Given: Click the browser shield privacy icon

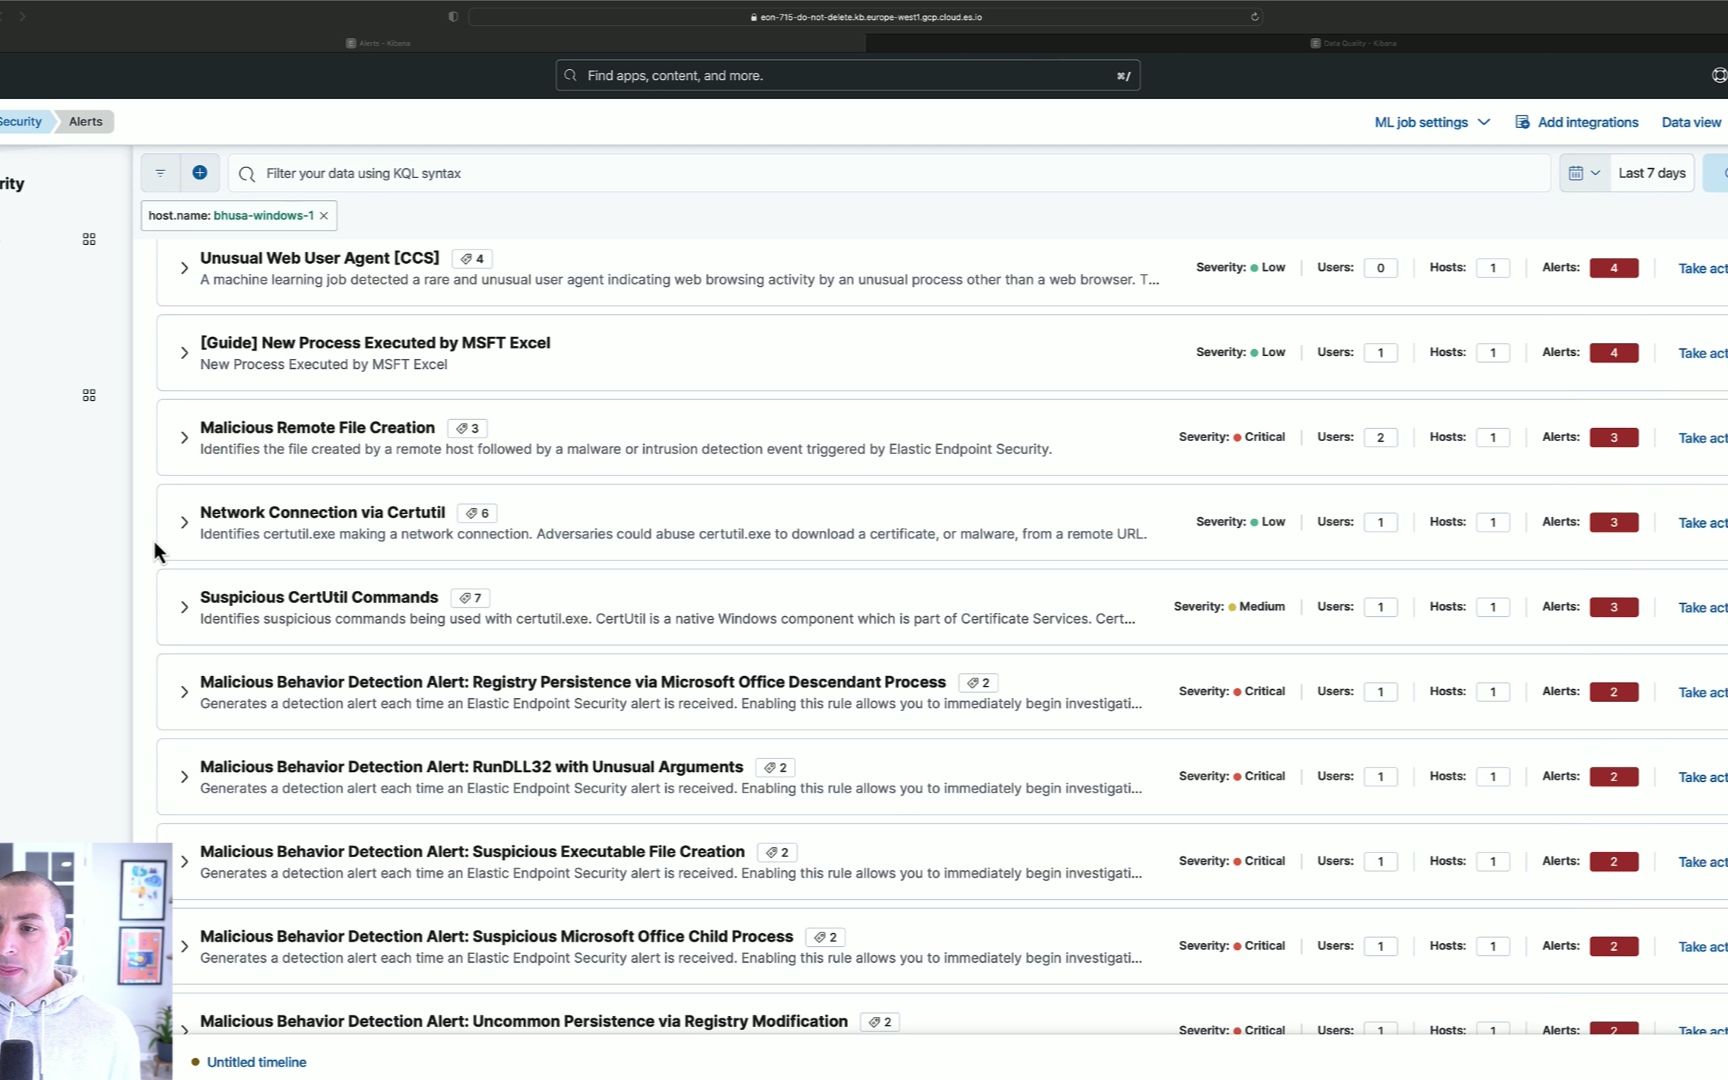Looking at the screenshot, I should (453, 17).
